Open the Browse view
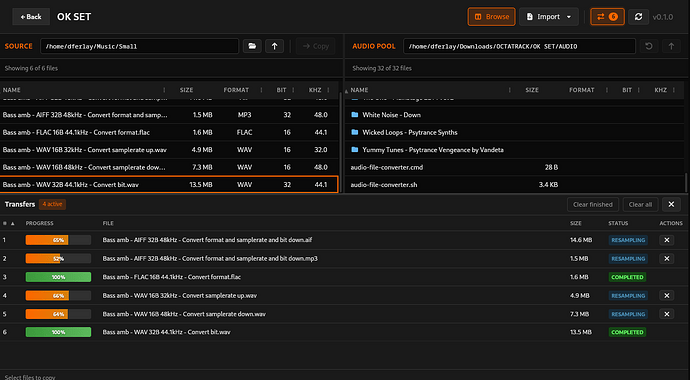This screenshot has height=380, width=690. pos(492,17)
